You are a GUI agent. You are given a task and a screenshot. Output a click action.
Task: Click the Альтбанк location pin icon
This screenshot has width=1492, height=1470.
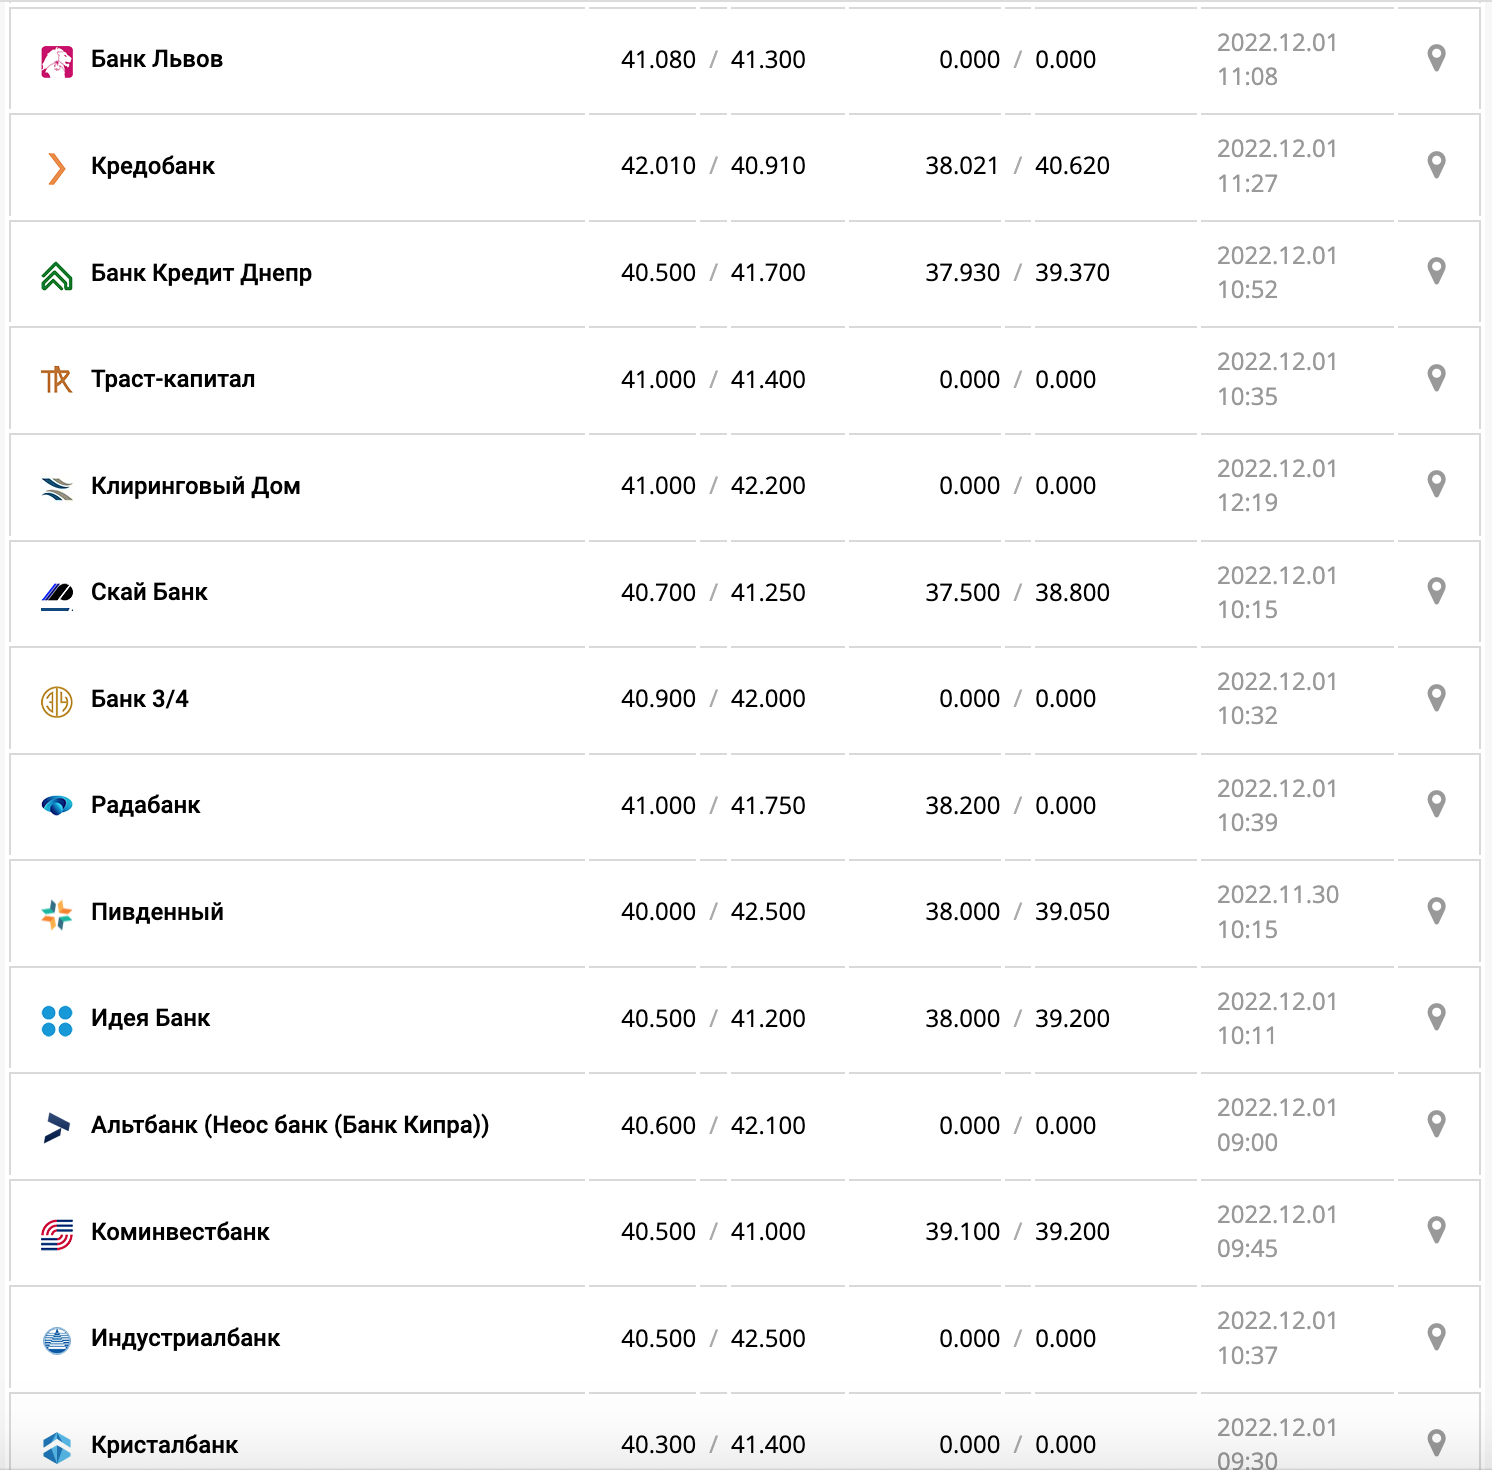(1436, 1124)
